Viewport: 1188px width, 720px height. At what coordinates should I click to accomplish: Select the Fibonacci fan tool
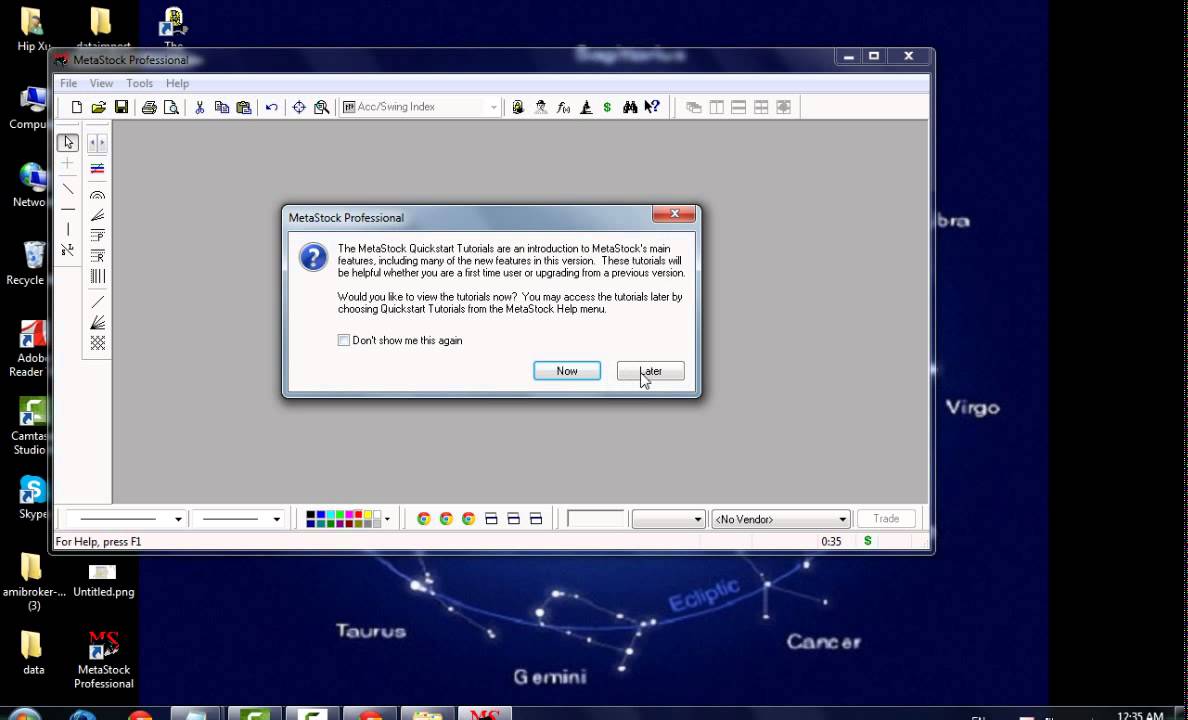point(97,215)
